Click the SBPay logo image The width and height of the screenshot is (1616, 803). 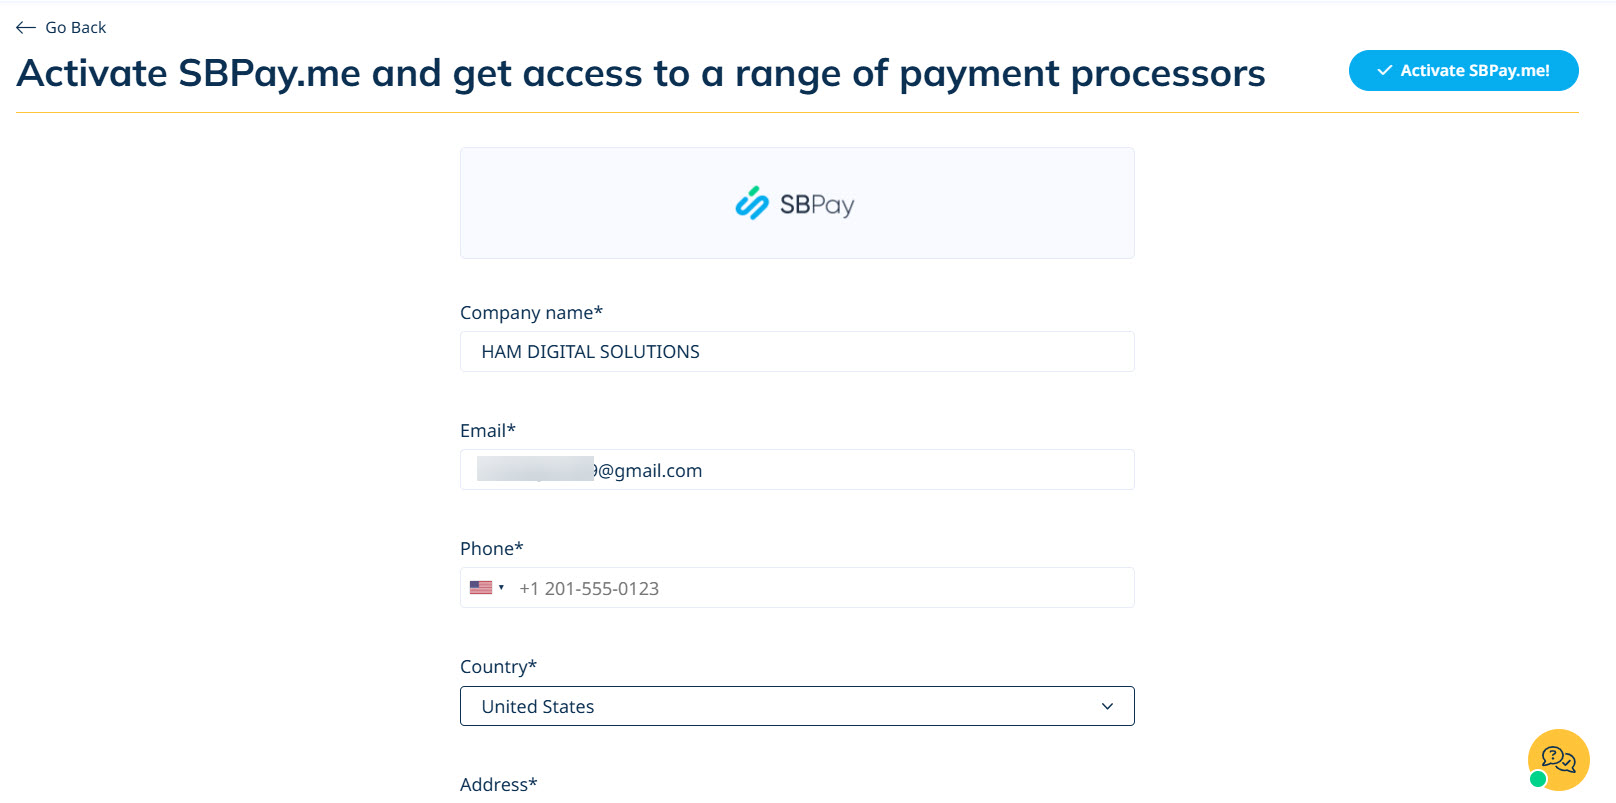click(x=795, y=203)
